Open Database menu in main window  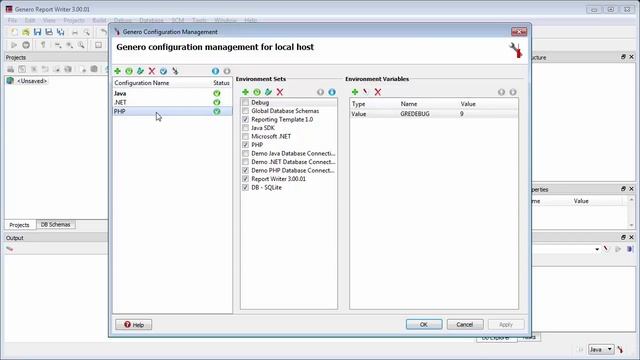coord(151,20)
